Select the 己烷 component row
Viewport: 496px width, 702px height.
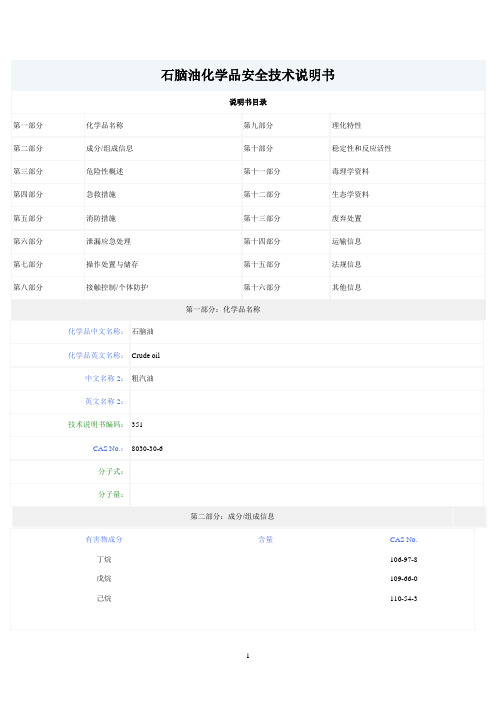tap(104, 598)
